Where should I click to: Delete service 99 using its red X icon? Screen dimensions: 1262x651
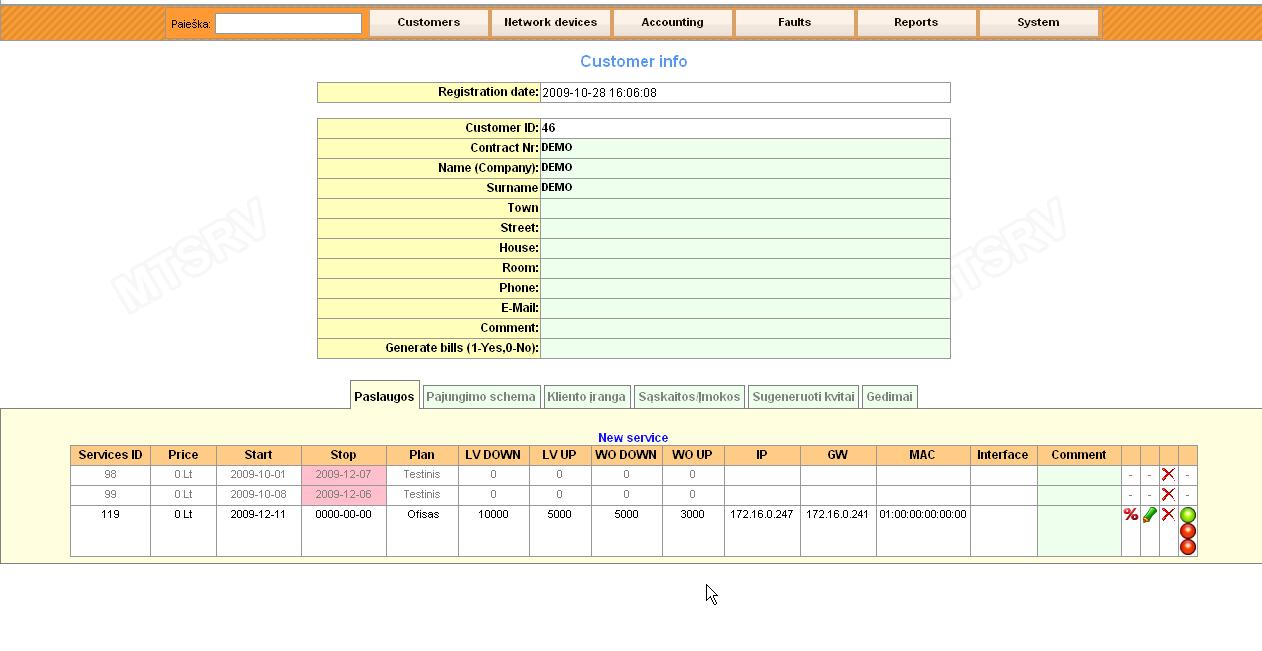[1168, 494]
